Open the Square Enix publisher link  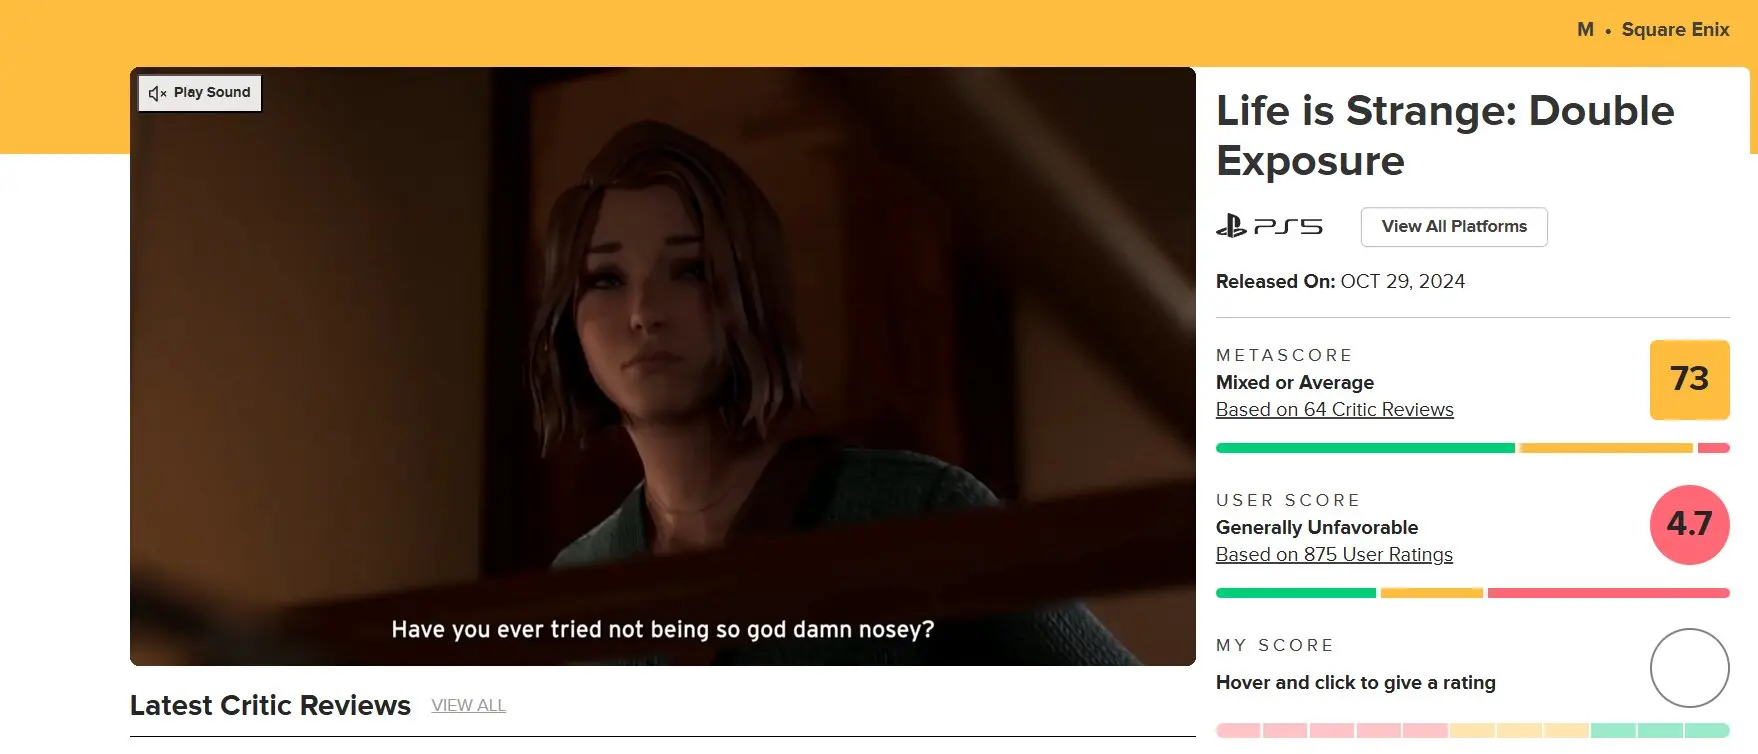1675,30
